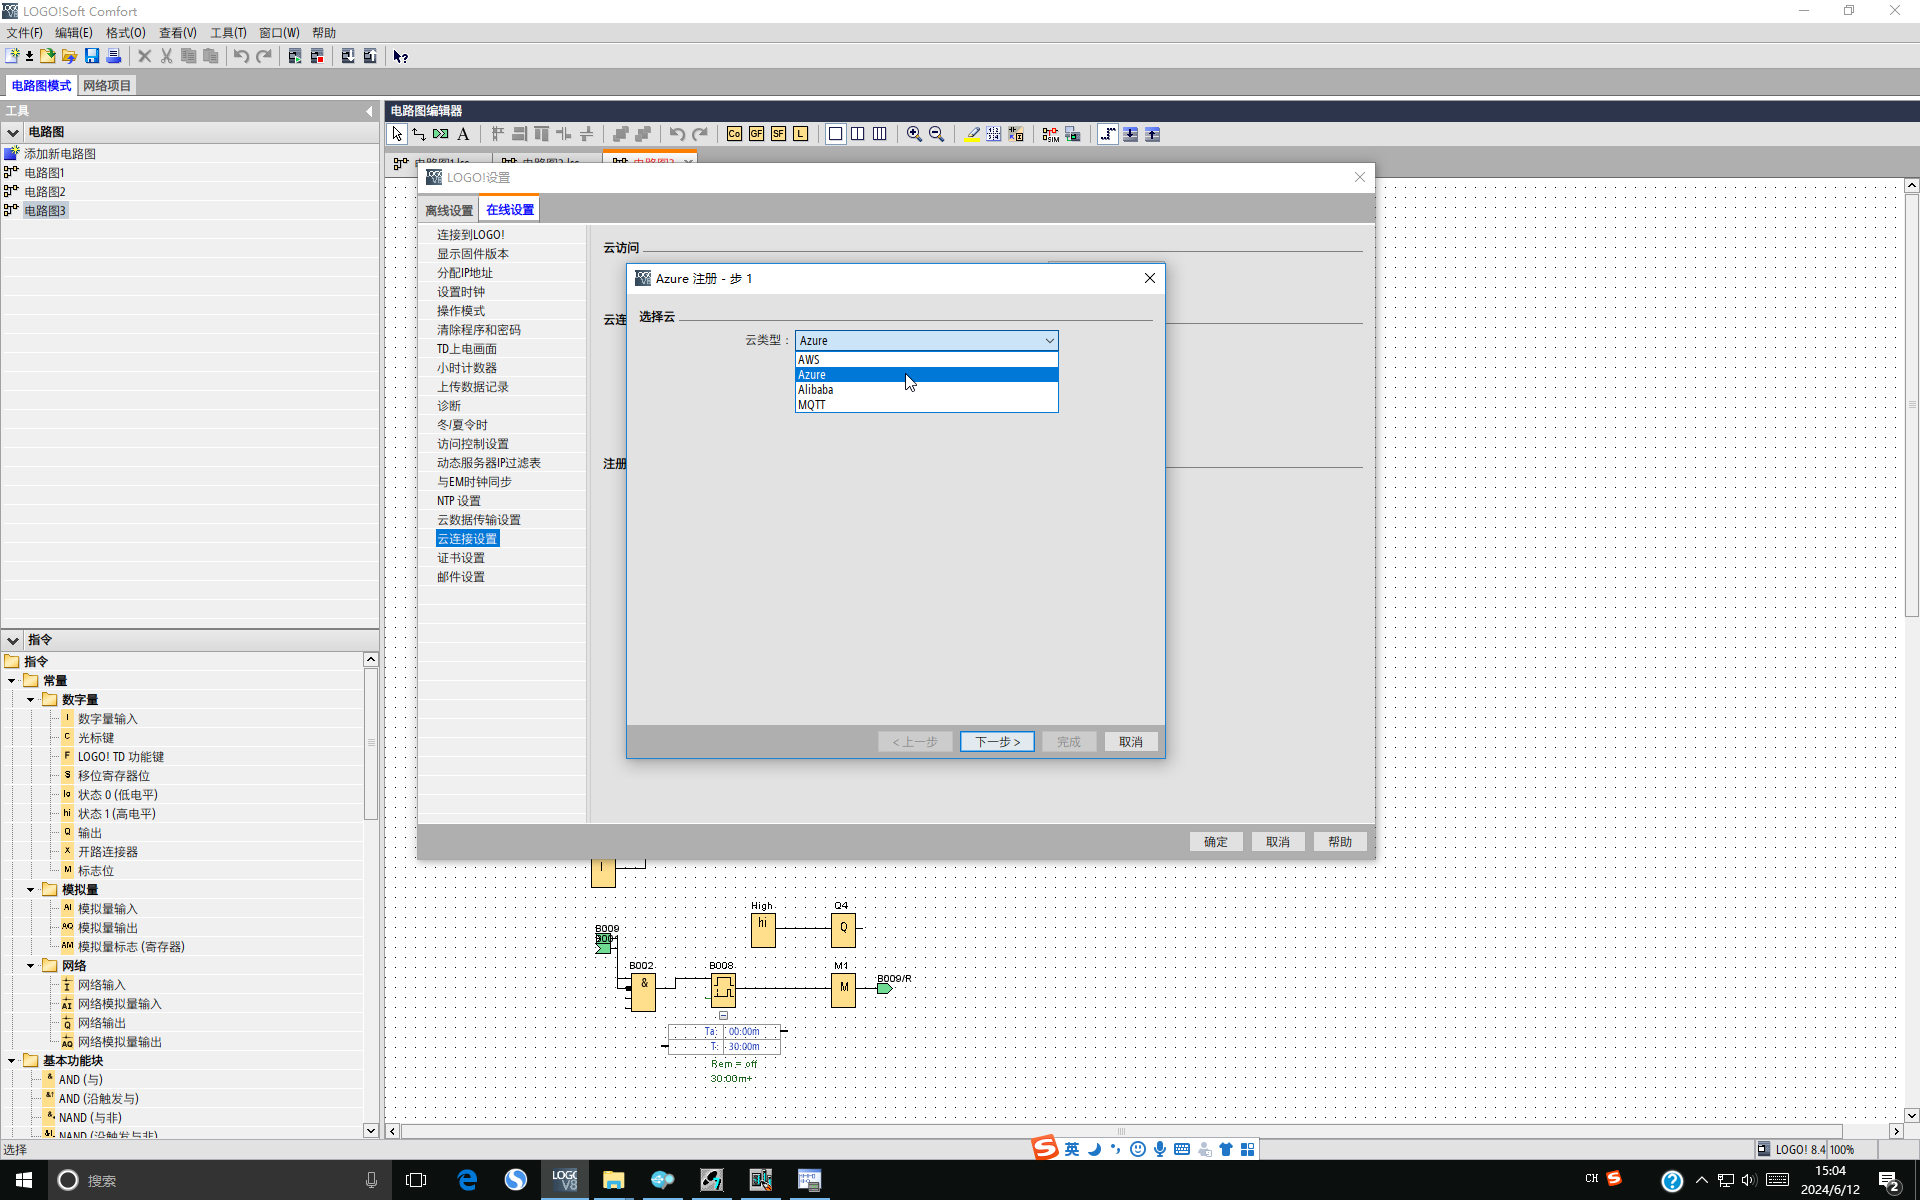
Task: Select the text annotation A tool
Action: [463, 134]
